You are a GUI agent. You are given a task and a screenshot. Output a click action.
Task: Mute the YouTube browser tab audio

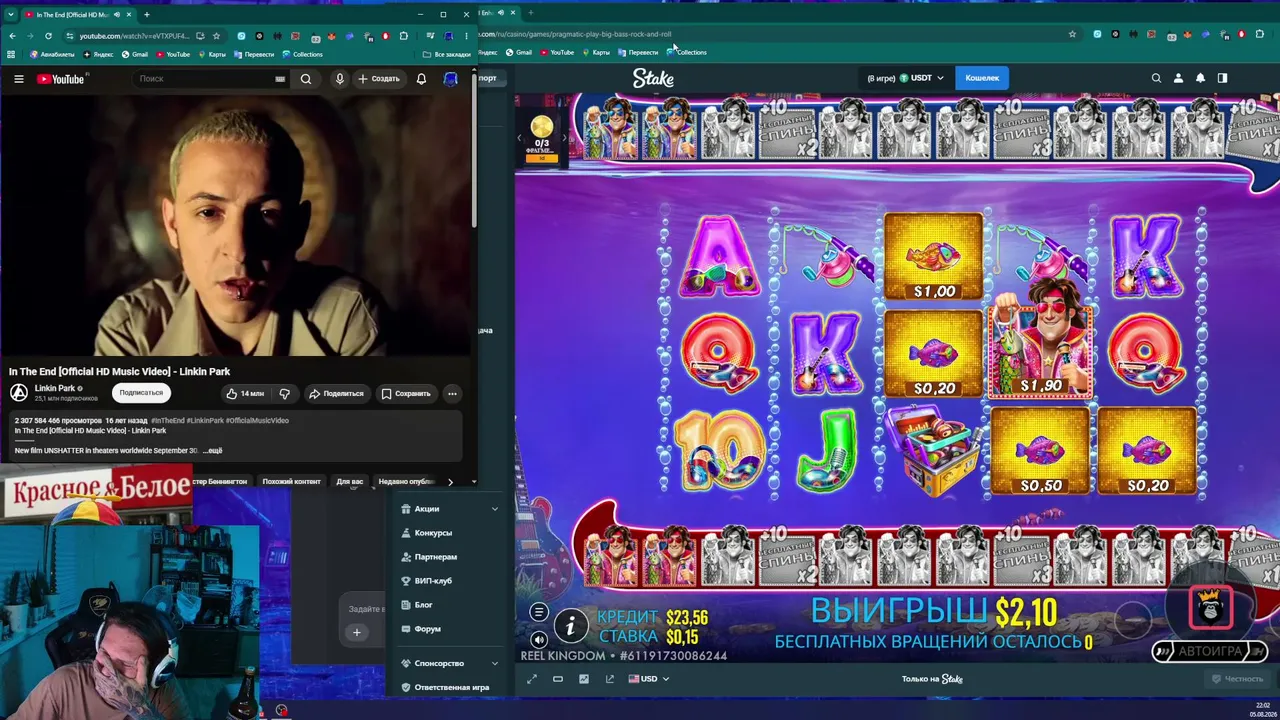coord(118,15)
